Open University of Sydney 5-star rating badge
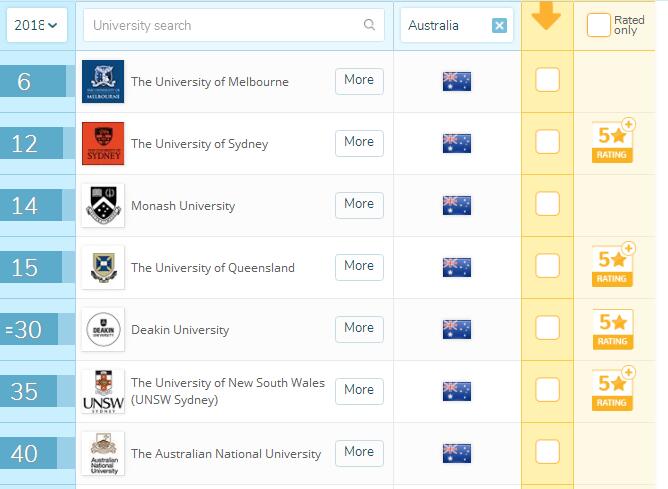The image size is (668, 489). click(x=614, y=143)
